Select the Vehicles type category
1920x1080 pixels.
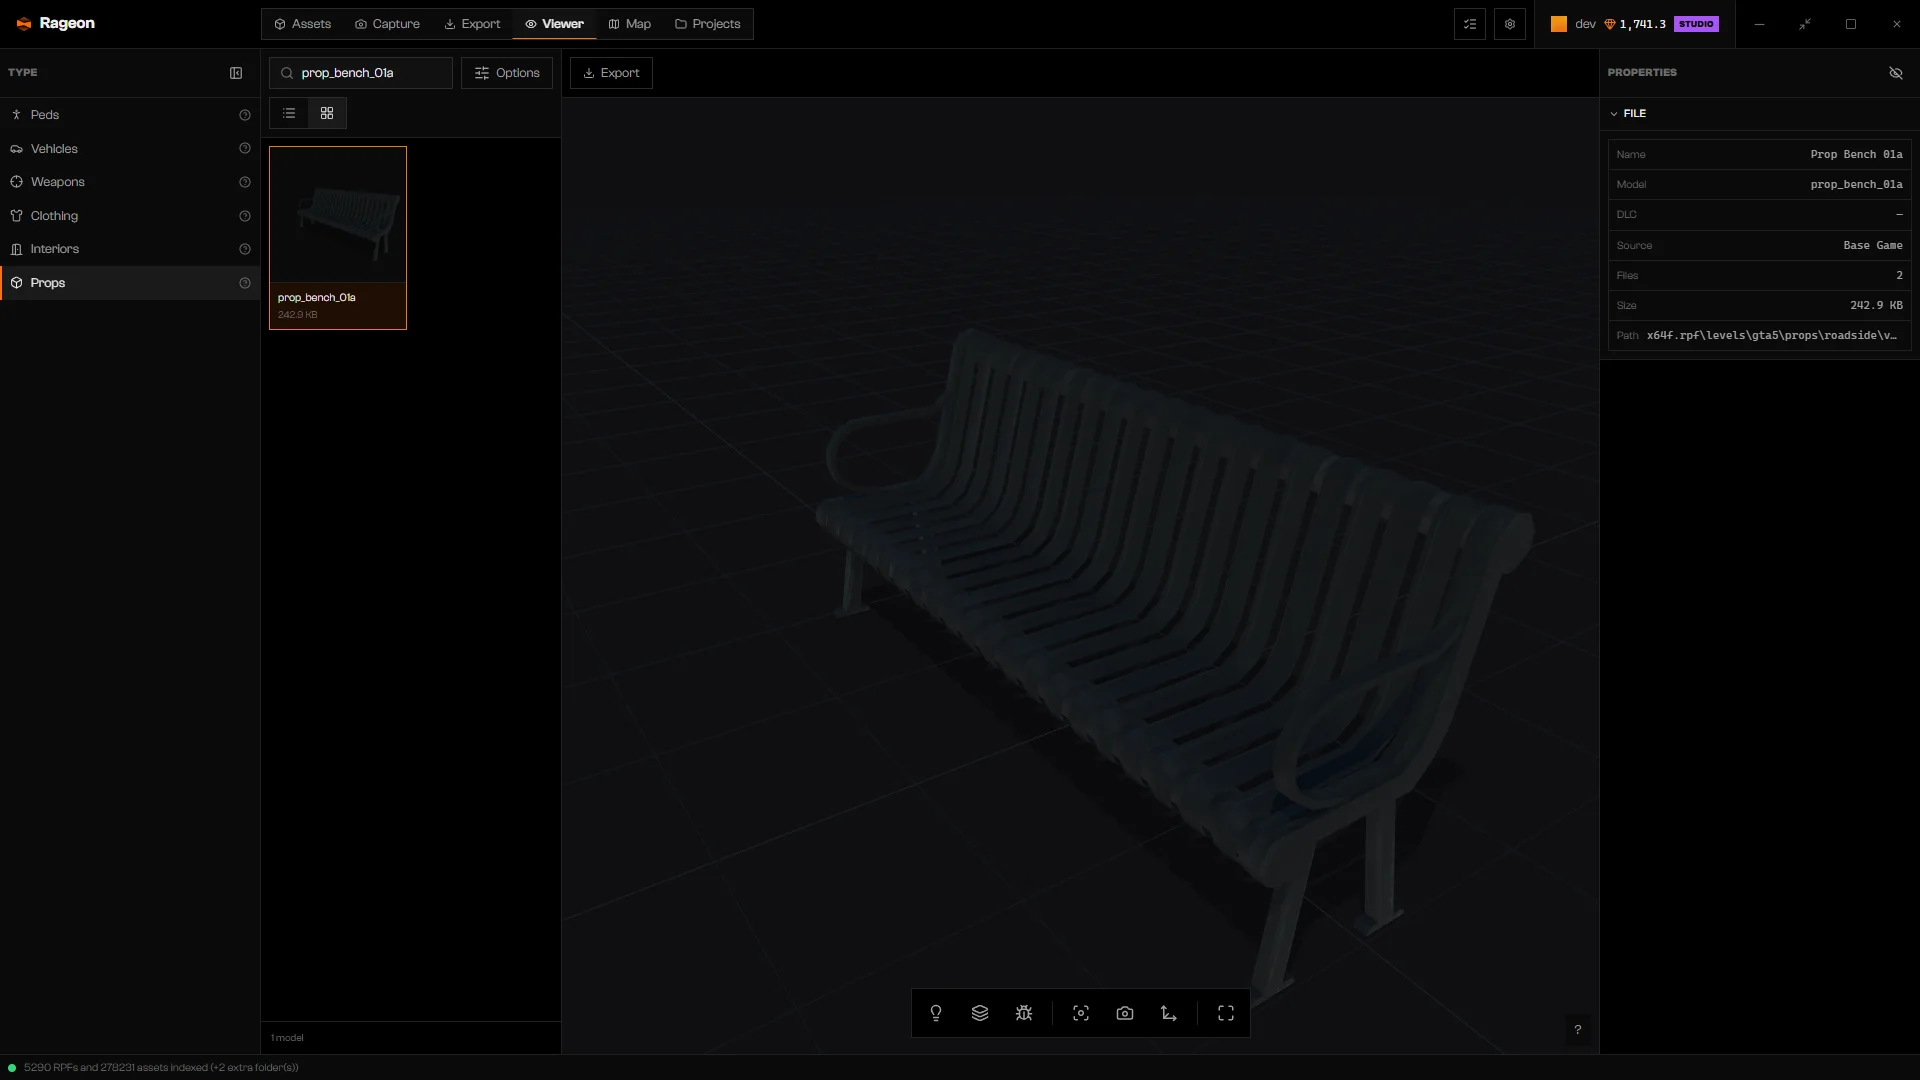click(x=130, y=148)
